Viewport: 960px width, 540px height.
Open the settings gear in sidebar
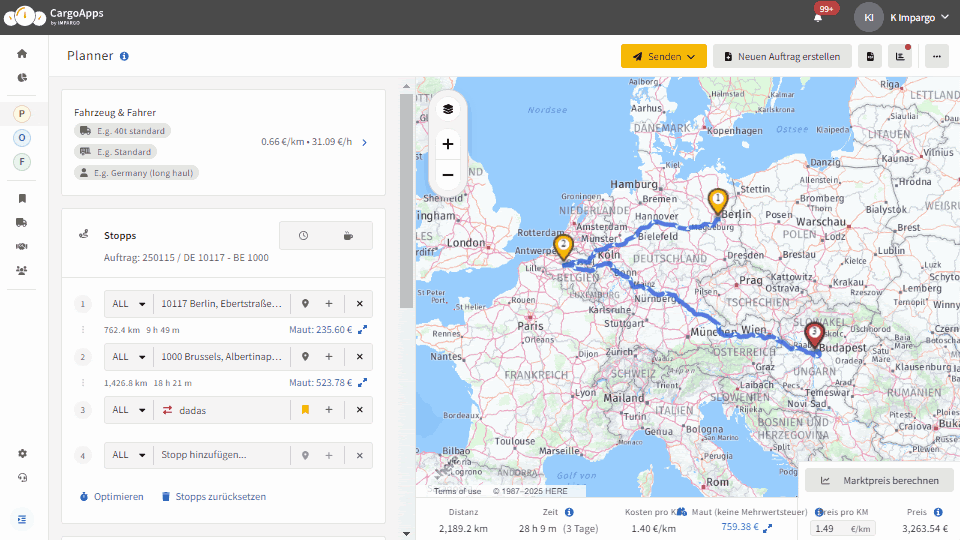click(x=22, y=454)
